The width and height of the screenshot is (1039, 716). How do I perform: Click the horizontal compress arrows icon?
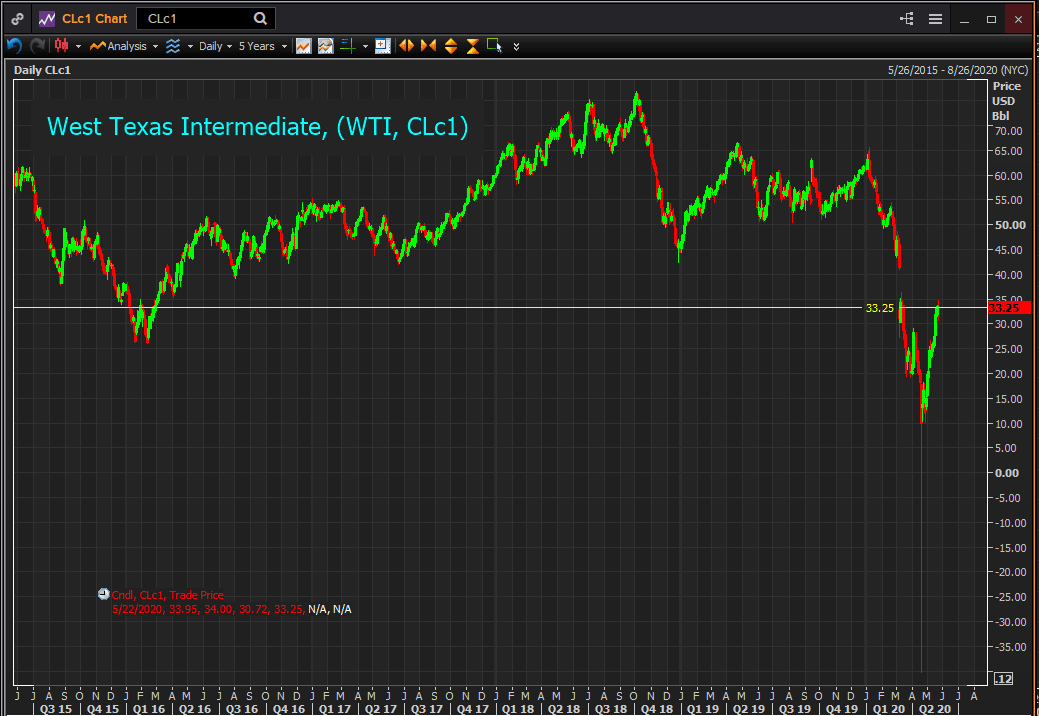click(x=429, y=46)
